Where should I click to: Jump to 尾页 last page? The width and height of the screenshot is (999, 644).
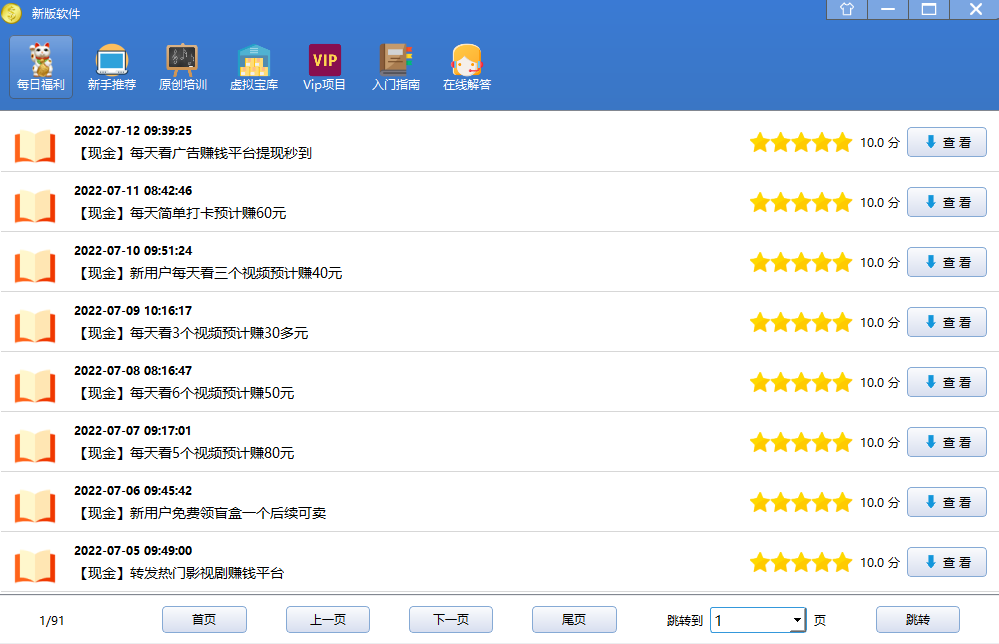click(x=573, y=620)
